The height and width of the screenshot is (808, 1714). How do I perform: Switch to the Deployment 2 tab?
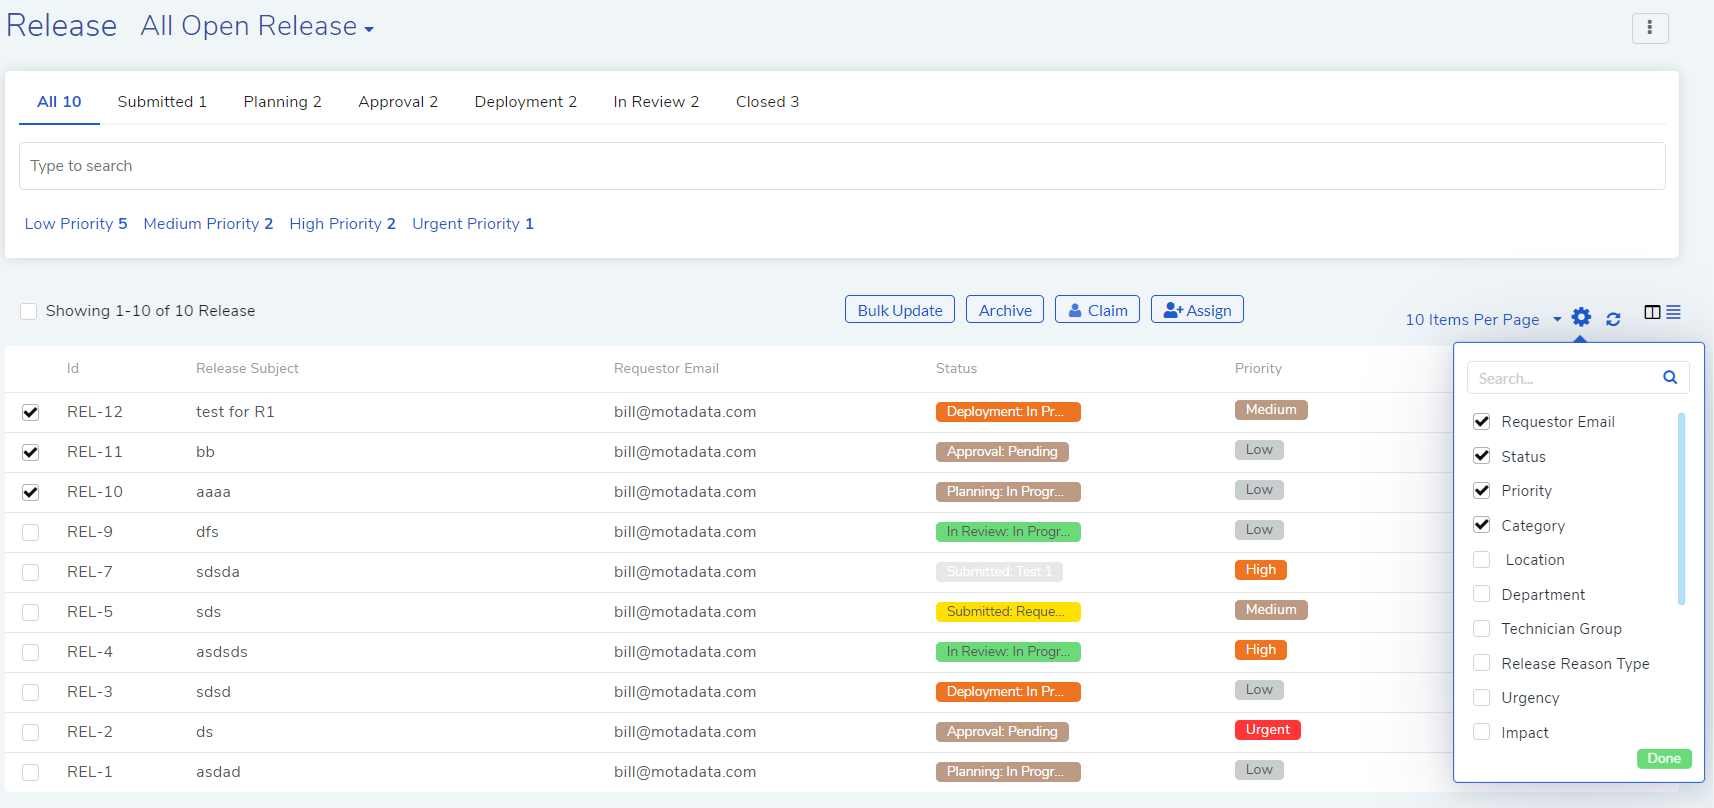click(x=525, y=102)
